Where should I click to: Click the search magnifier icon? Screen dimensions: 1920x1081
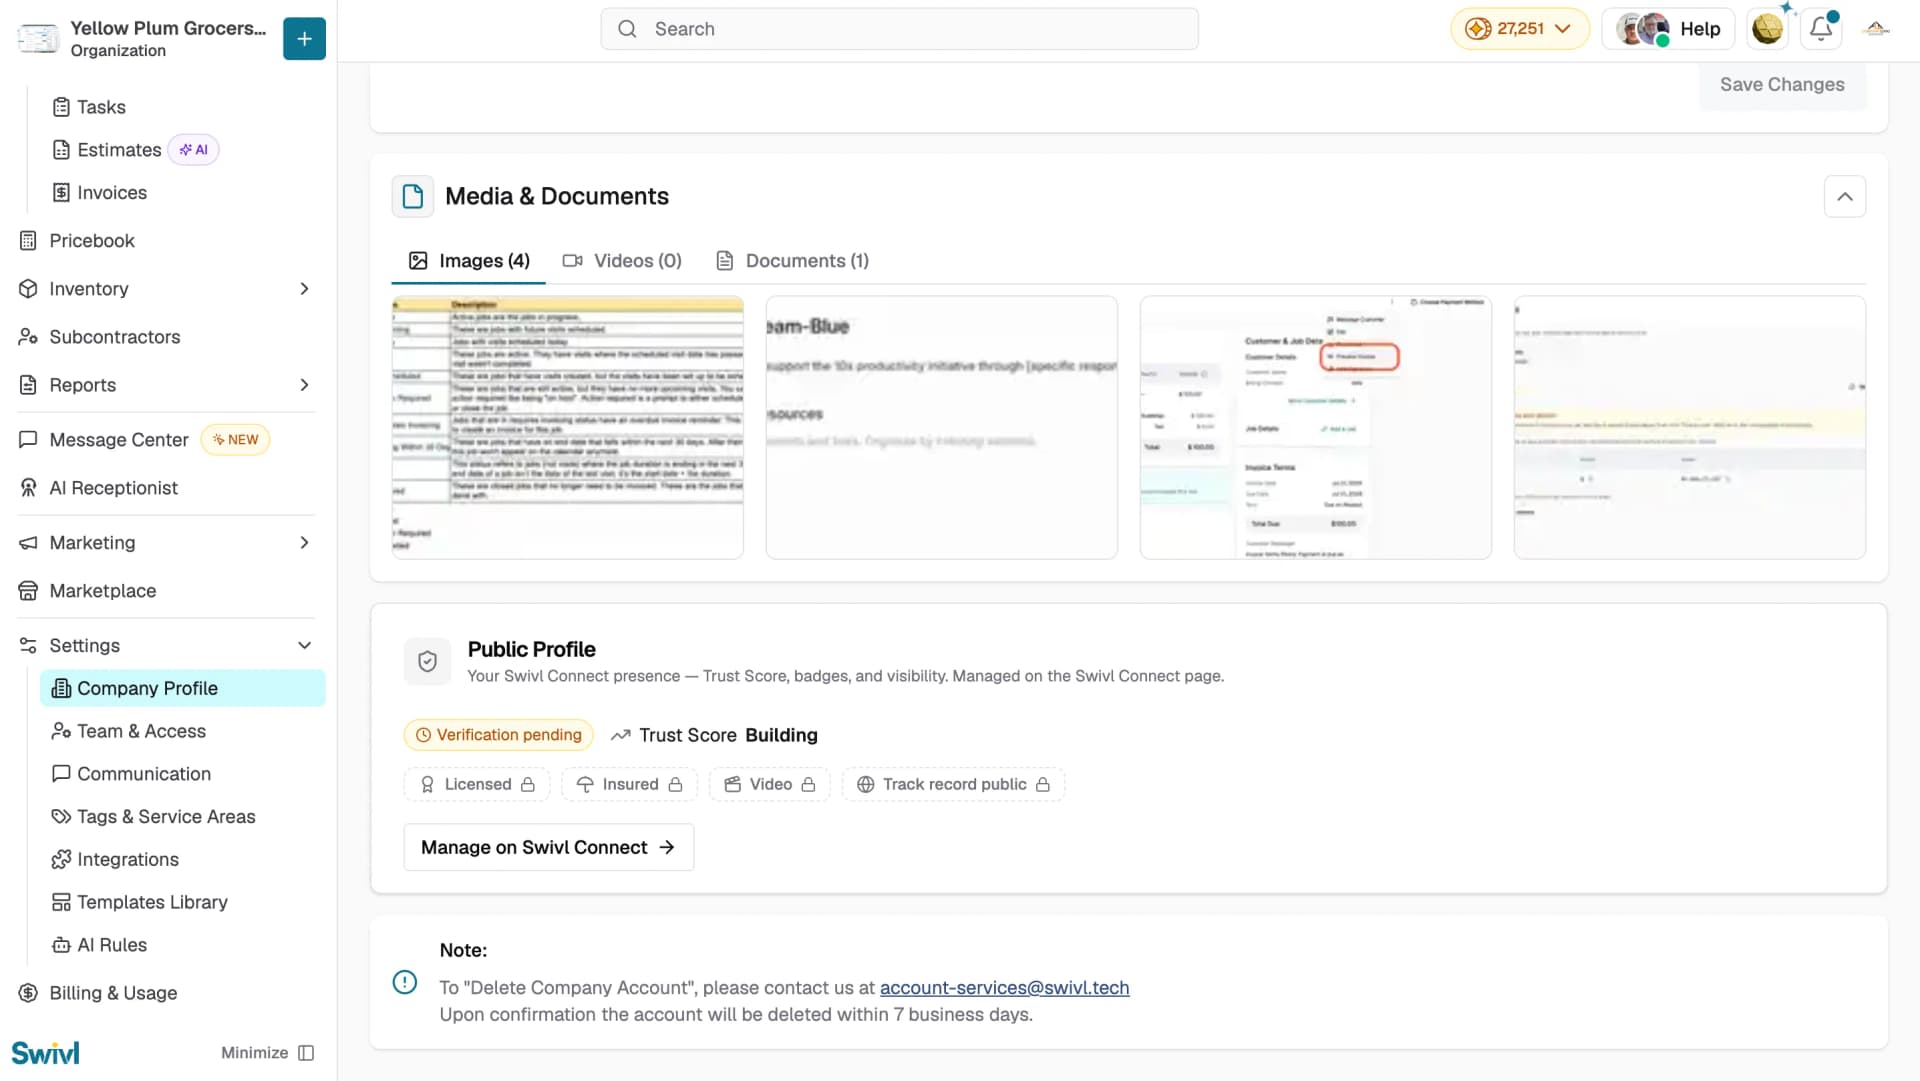click(x=627, y=29)
